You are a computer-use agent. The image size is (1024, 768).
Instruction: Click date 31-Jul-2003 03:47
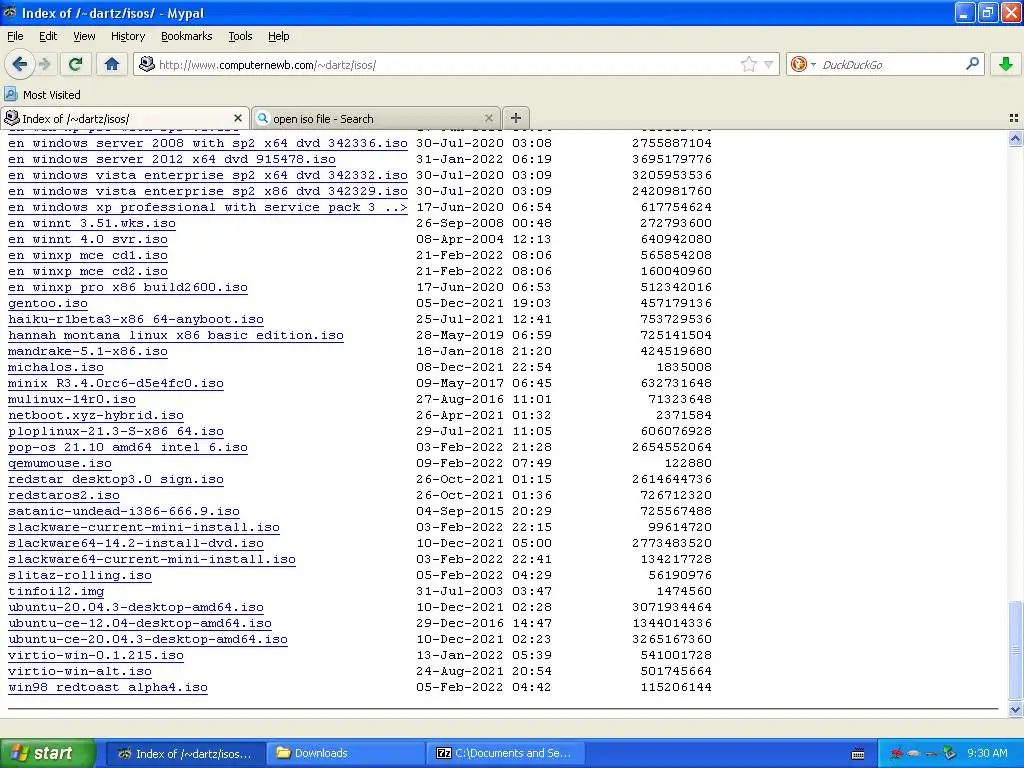[x=484, y=592]
